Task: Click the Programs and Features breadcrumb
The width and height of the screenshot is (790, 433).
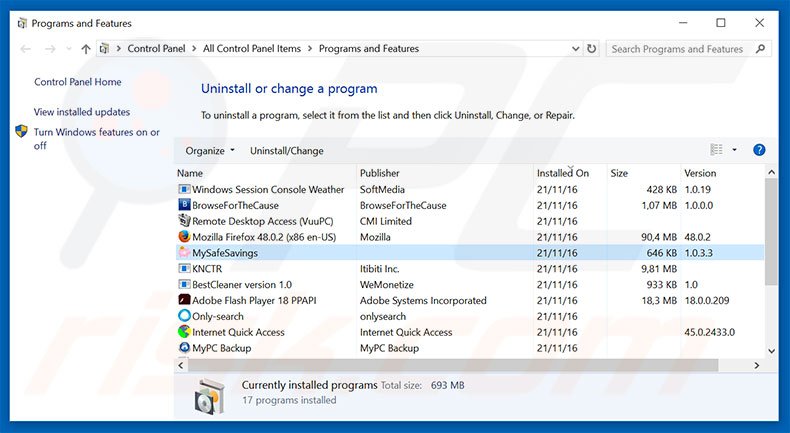Action: point(369,49)
